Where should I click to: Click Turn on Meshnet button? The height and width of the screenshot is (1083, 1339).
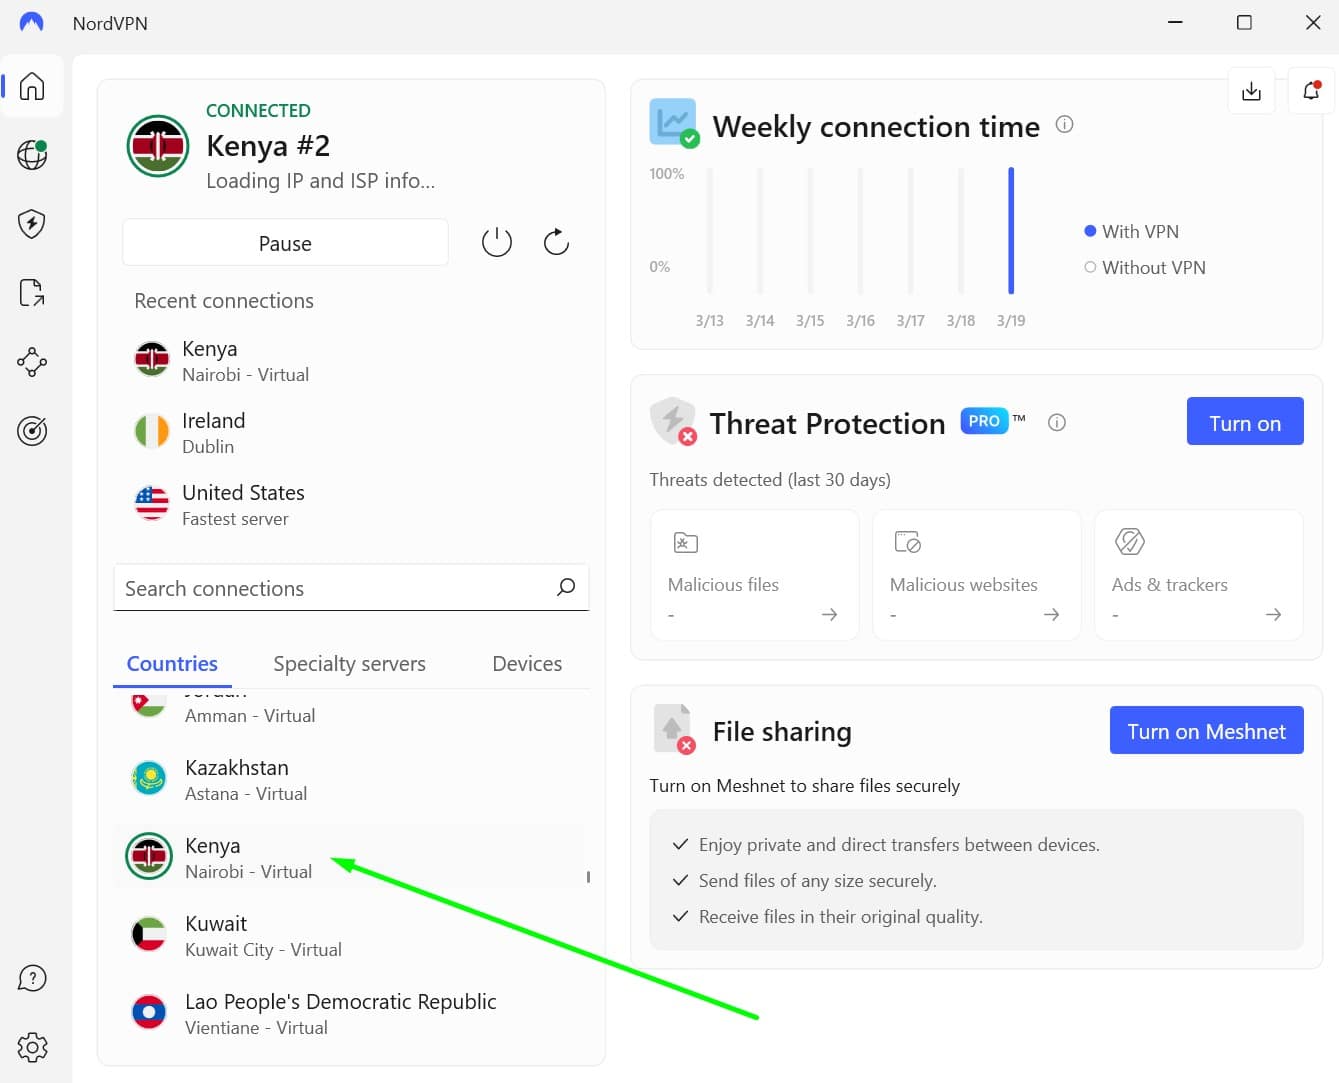[1206, 731]
